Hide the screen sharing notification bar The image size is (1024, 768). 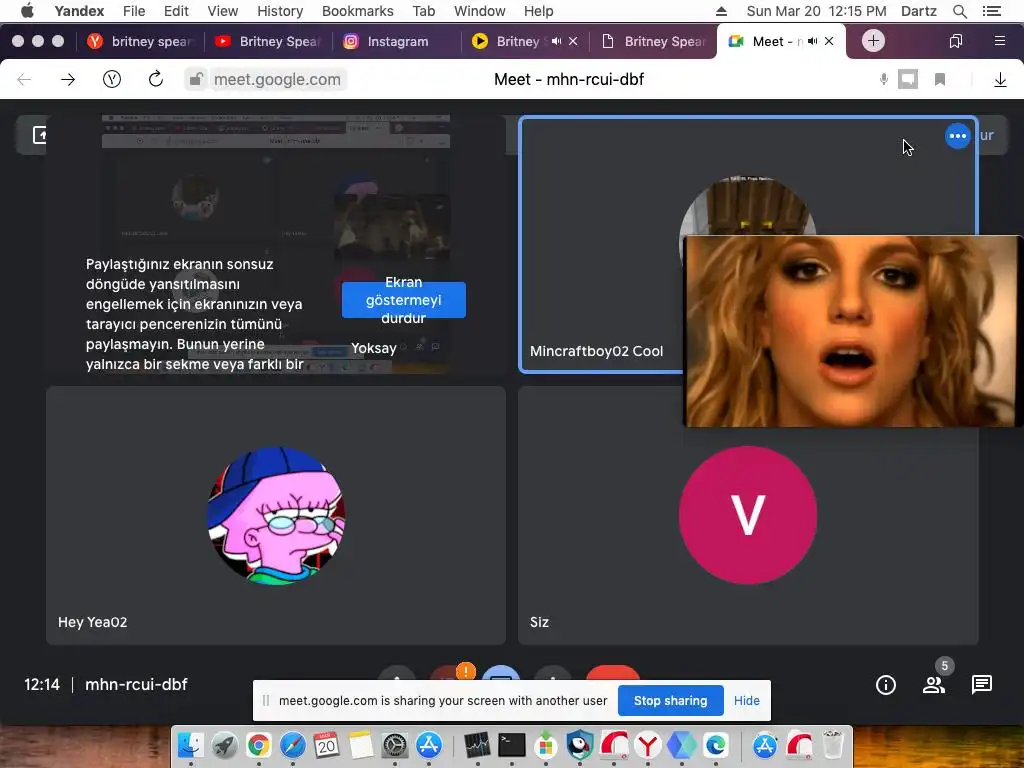(x=746, y=700)
